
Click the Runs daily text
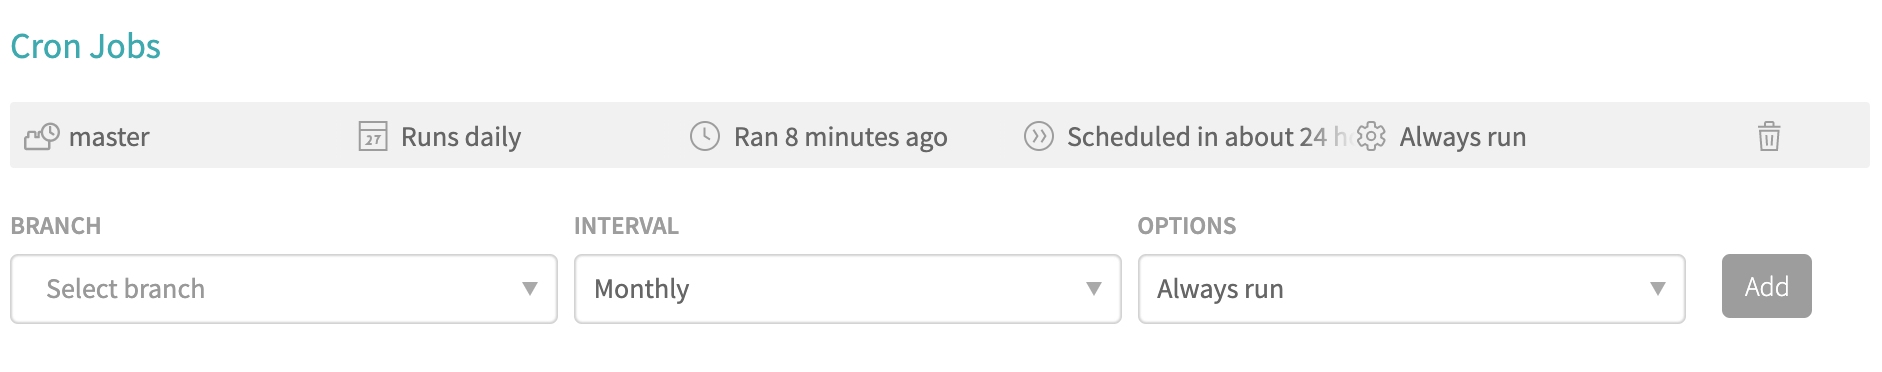pos(461,137)
